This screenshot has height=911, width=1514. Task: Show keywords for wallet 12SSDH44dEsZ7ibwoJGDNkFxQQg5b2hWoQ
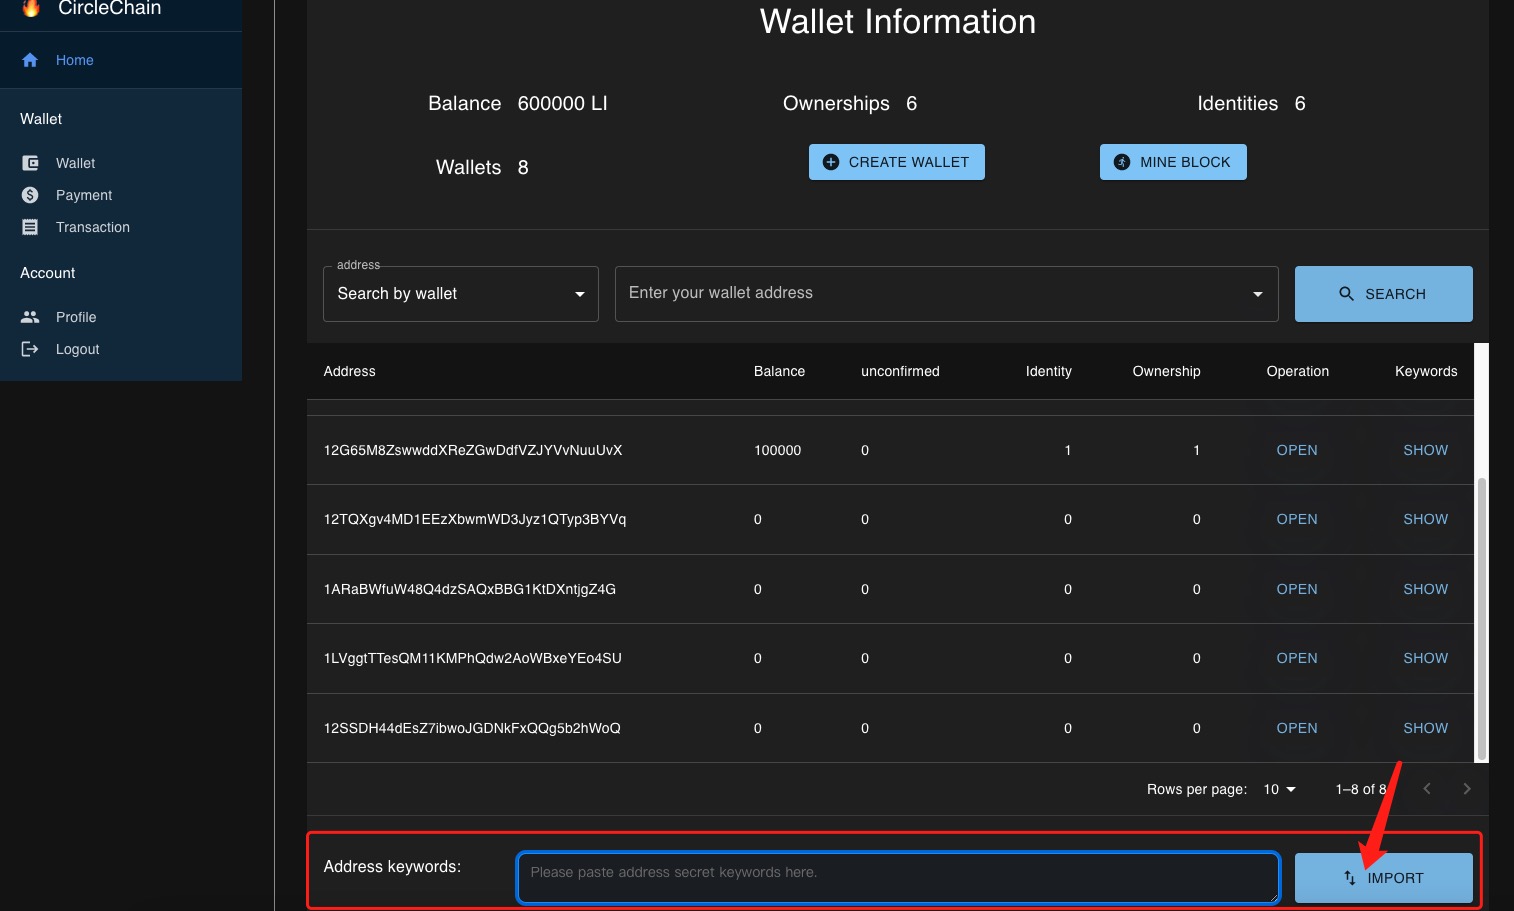(1425, 728)
